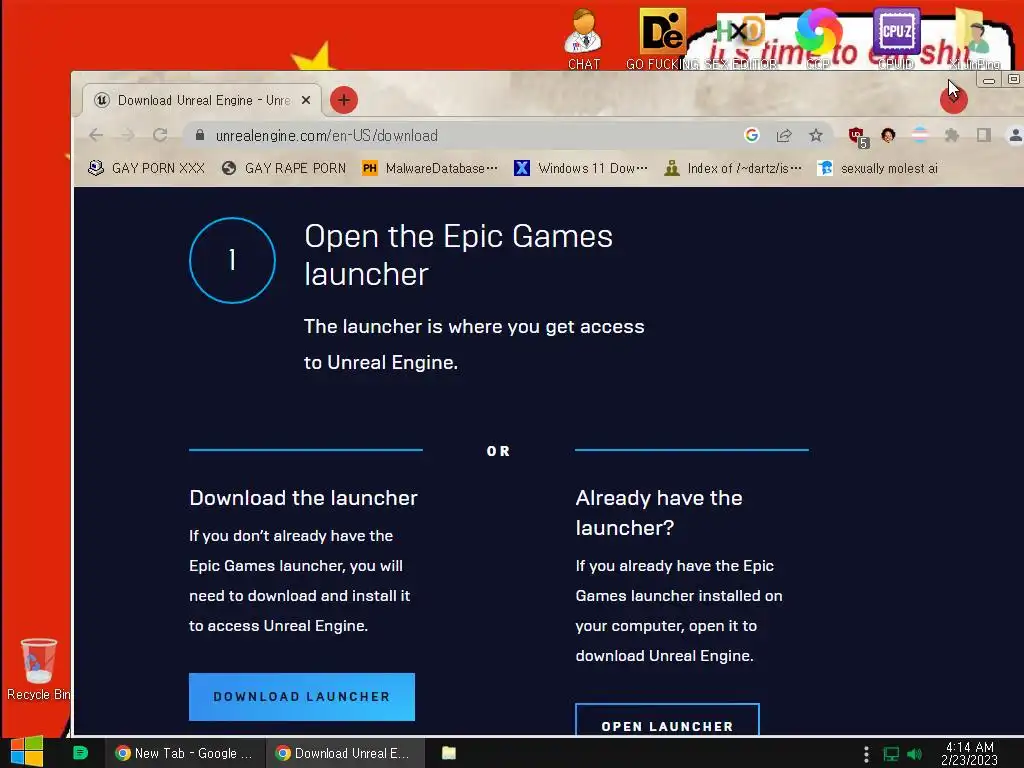Open the taskbar clock showing 4:14 AM
Viewport: 1024px width, 768px height.
969,754
